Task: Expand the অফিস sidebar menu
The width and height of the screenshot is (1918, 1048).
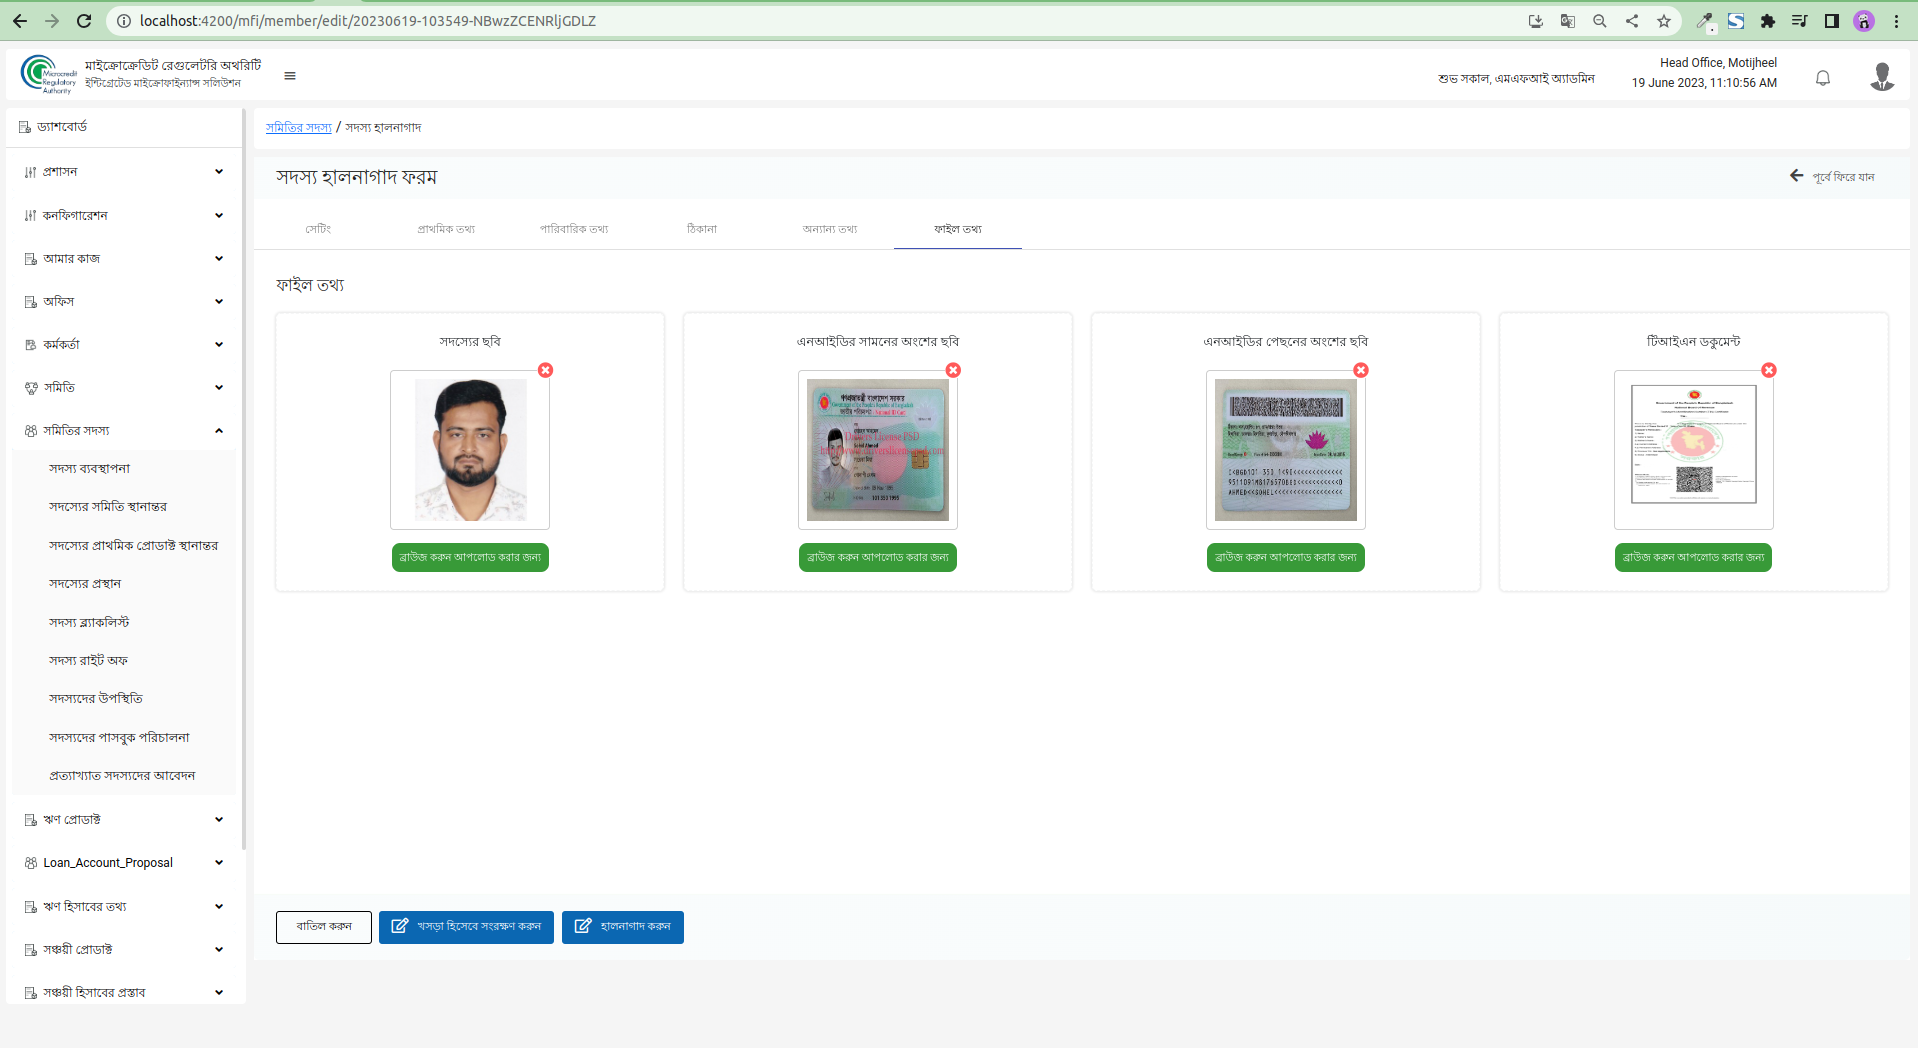Action: tap(124, 301)
